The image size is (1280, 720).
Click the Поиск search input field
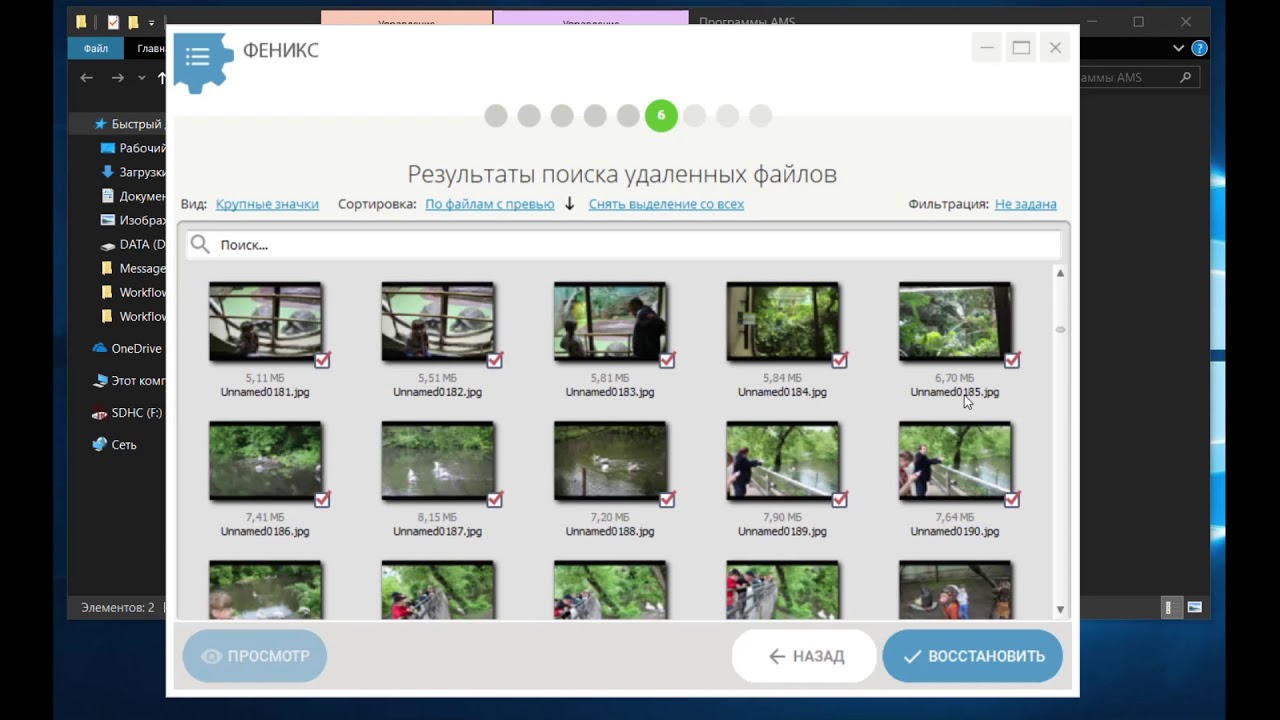click(624, 244)
